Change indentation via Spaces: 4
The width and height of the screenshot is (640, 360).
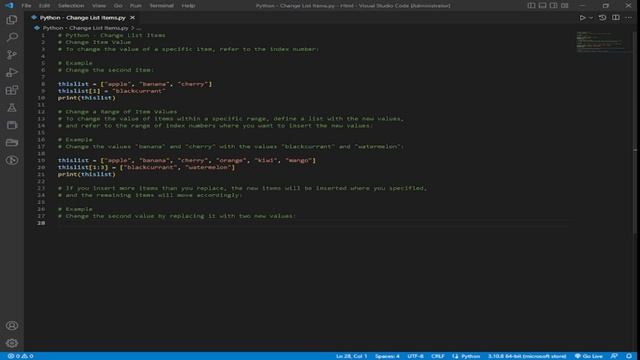tap(387, 356)
